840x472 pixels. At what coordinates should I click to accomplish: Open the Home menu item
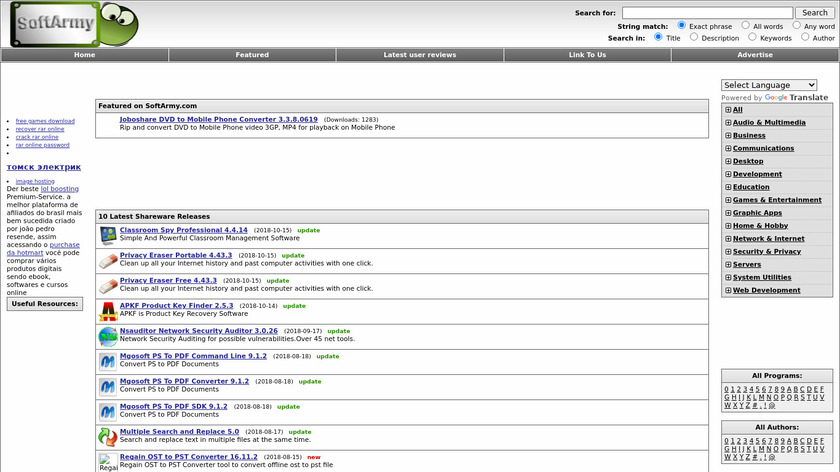(85, 55)
